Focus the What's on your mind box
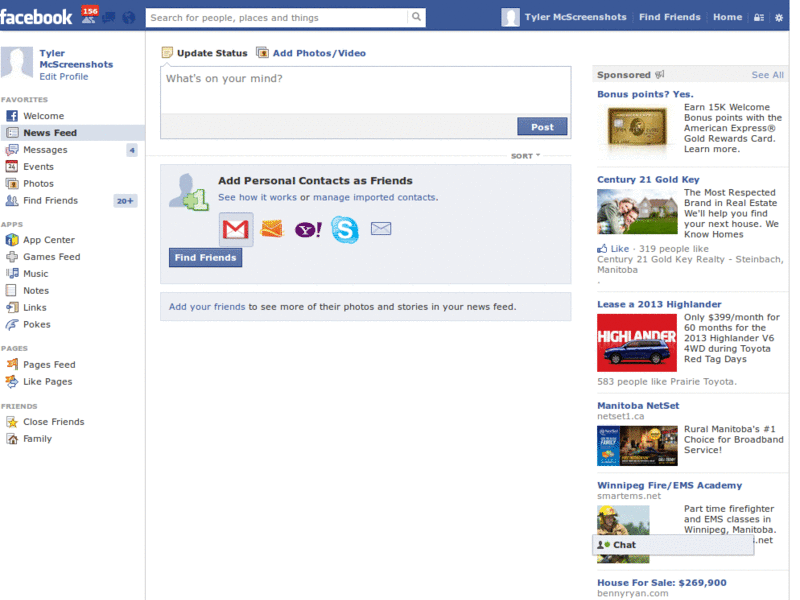 click(x=365, y=90)
